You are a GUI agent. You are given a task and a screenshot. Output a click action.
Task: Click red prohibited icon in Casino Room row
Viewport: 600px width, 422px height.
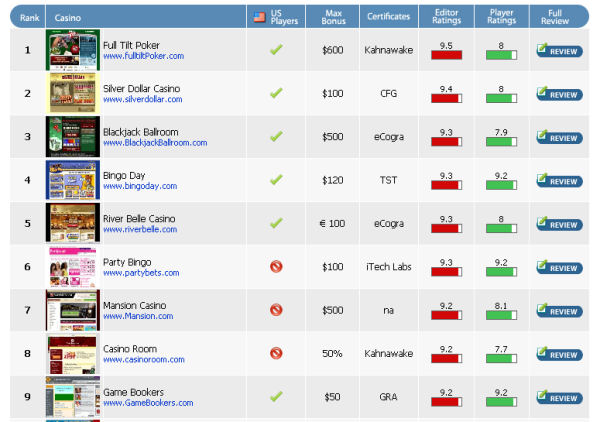276,353
